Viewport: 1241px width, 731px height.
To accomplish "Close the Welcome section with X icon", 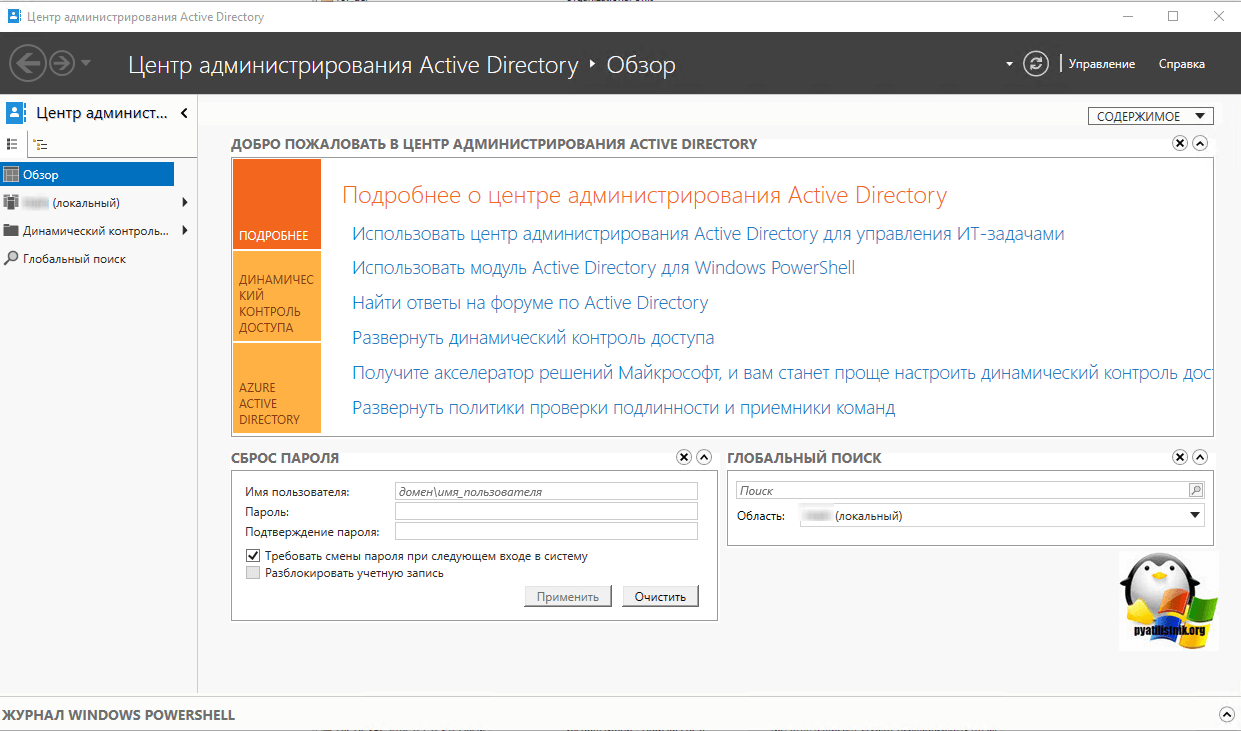I will tap(1180, 144).
